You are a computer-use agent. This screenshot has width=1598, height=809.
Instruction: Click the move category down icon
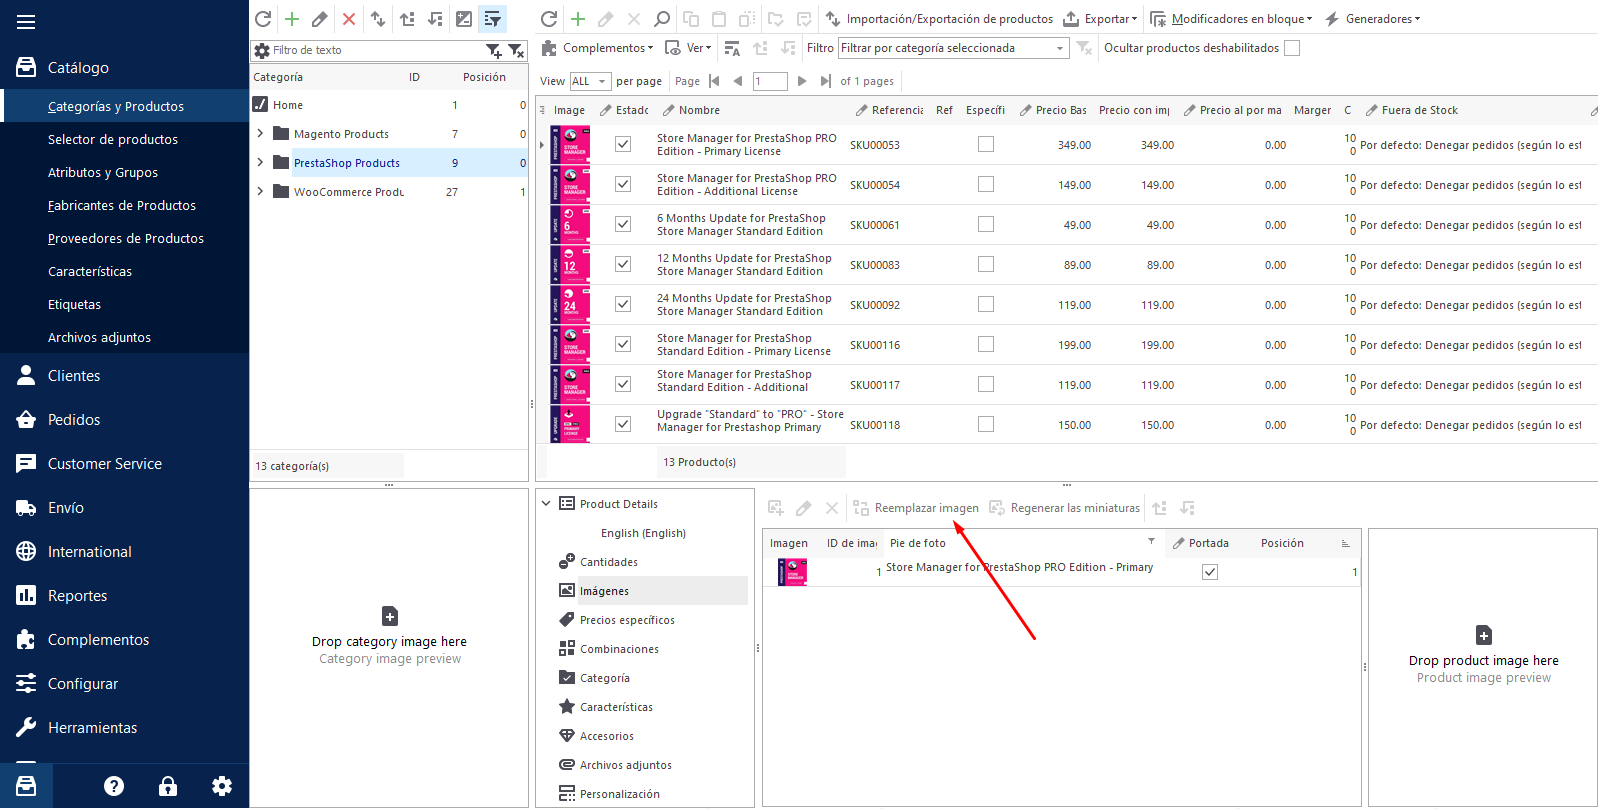(435, 19)
